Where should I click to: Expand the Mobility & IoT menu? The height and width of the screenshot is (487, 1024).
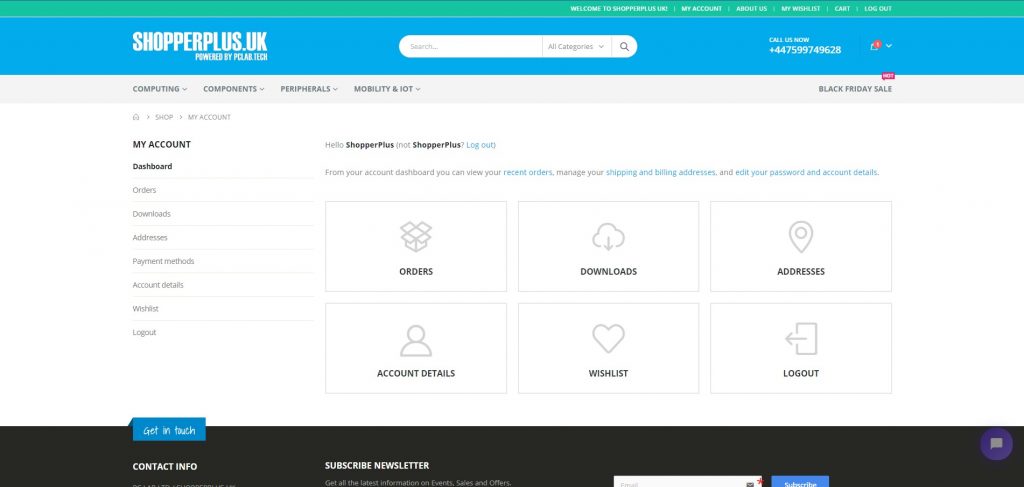(x=387, y=89)
